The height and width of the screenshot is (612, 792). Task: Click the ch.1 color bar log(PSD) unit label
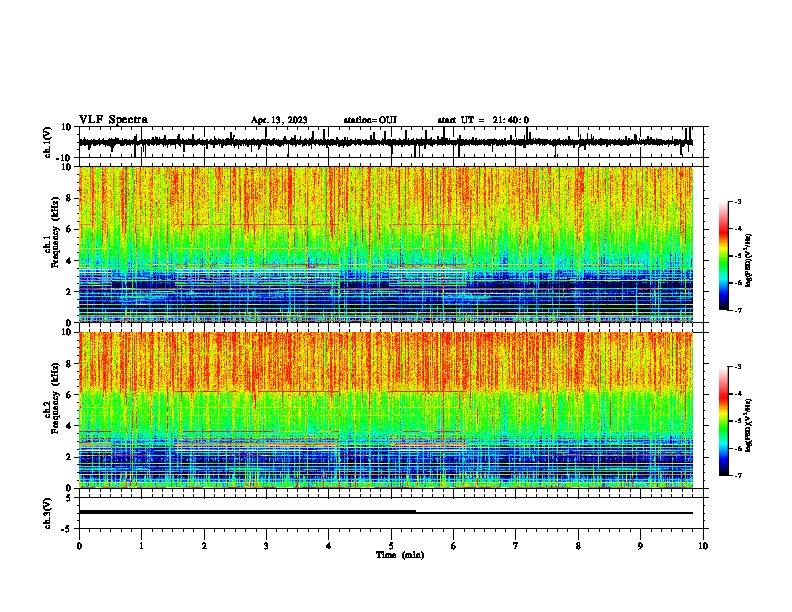pos(749,260)
